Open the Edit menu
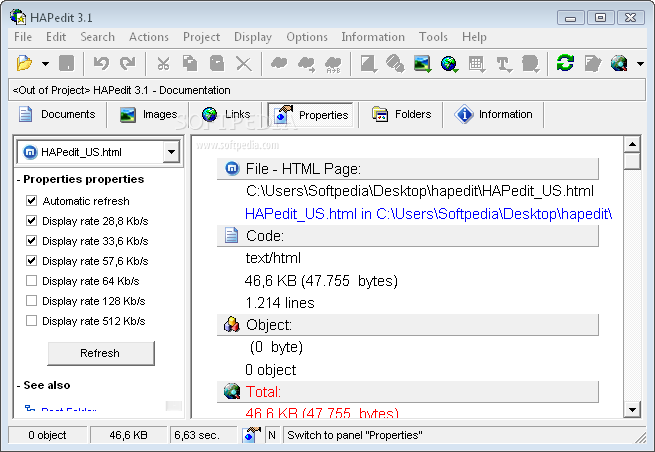Image resolution: width=655 pixels, height=452 pixels. coord(56,37)
